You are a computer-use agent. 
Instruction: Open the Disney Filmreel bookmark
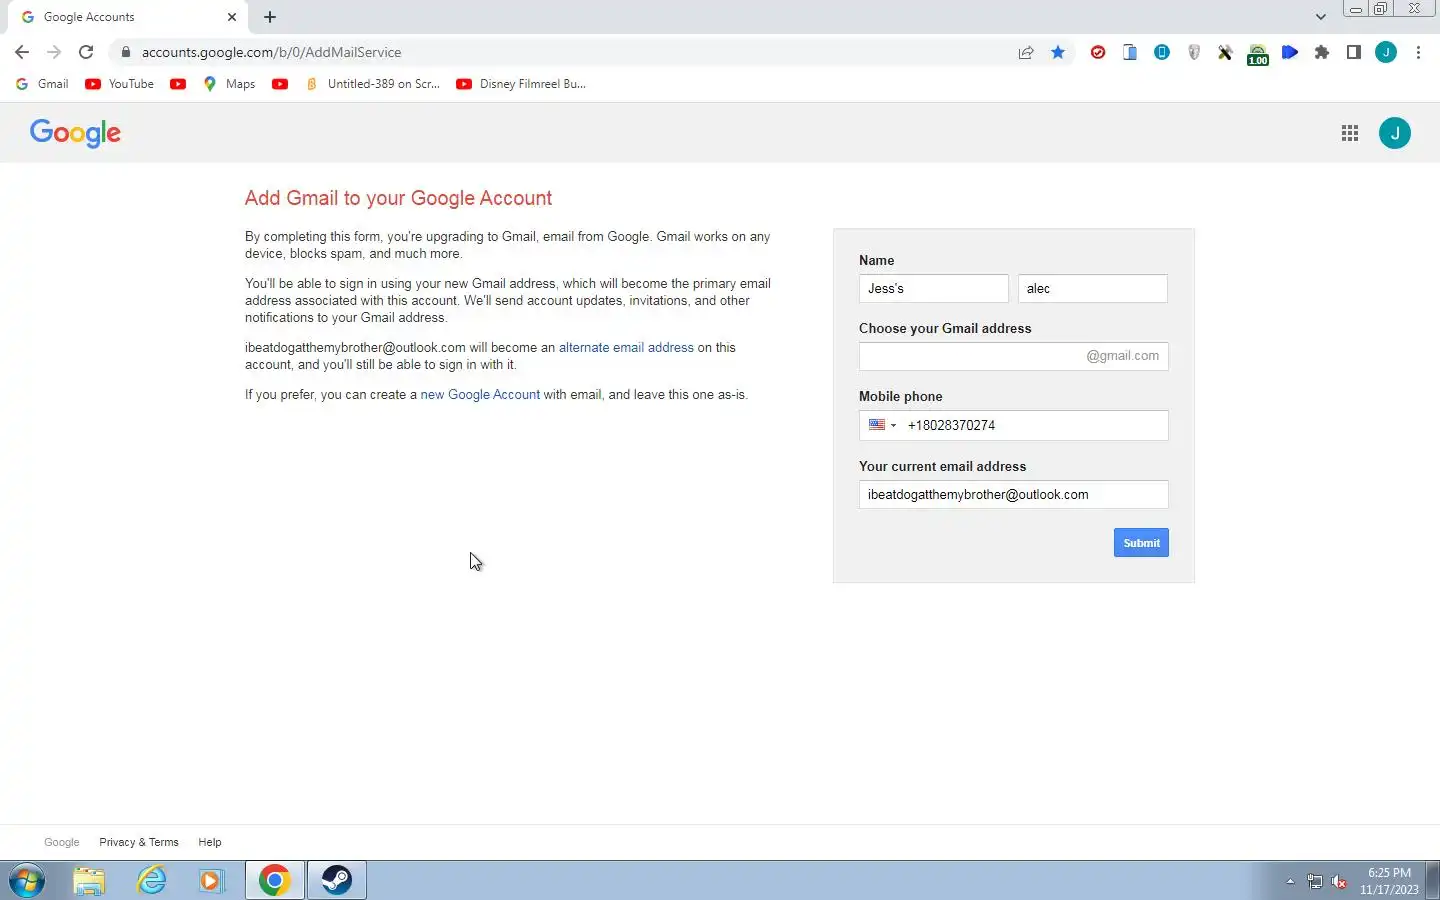(521, 84)
